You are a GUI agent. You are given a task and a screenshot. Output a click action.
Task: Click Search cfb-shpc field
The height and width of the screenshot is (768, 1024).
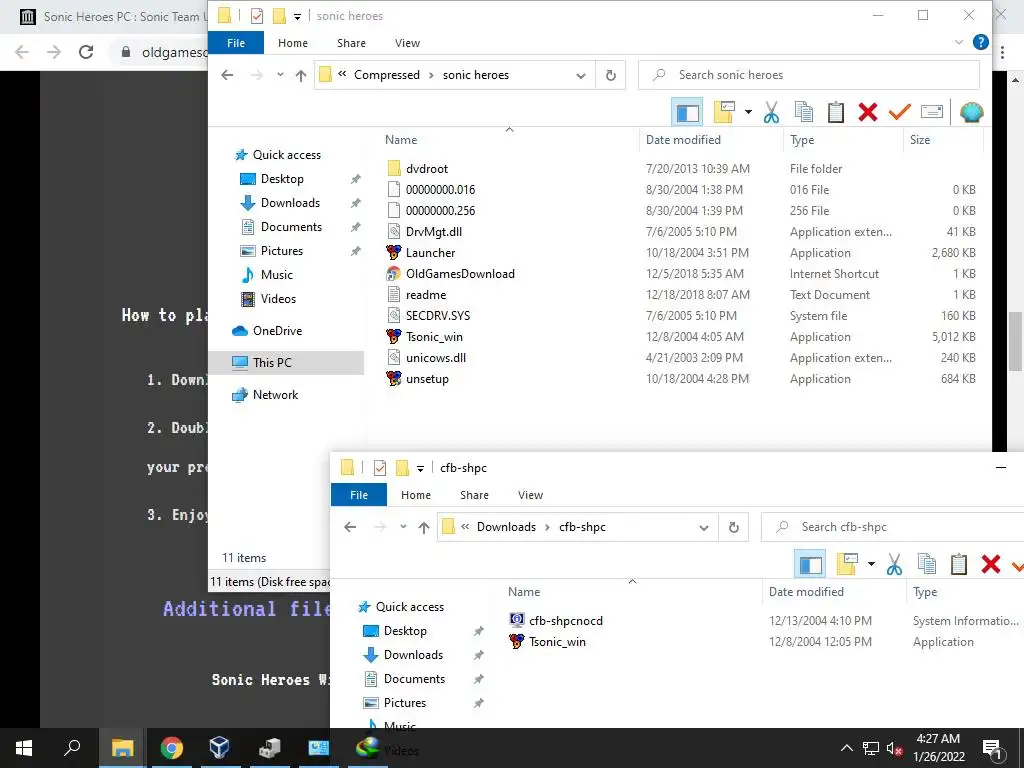coord(893,527)
